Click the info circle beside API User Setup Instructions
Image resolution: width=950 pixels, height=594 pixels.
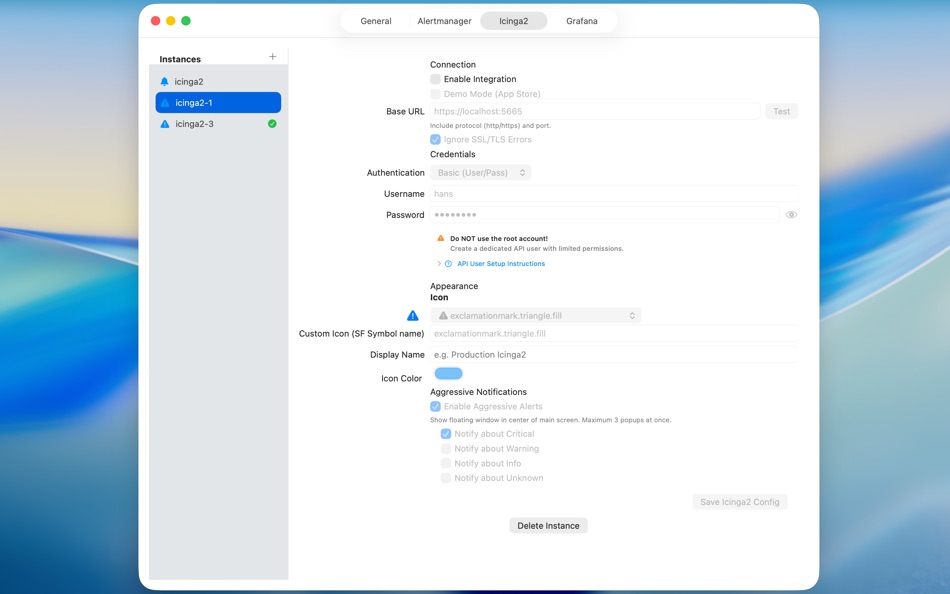[446, 263]
